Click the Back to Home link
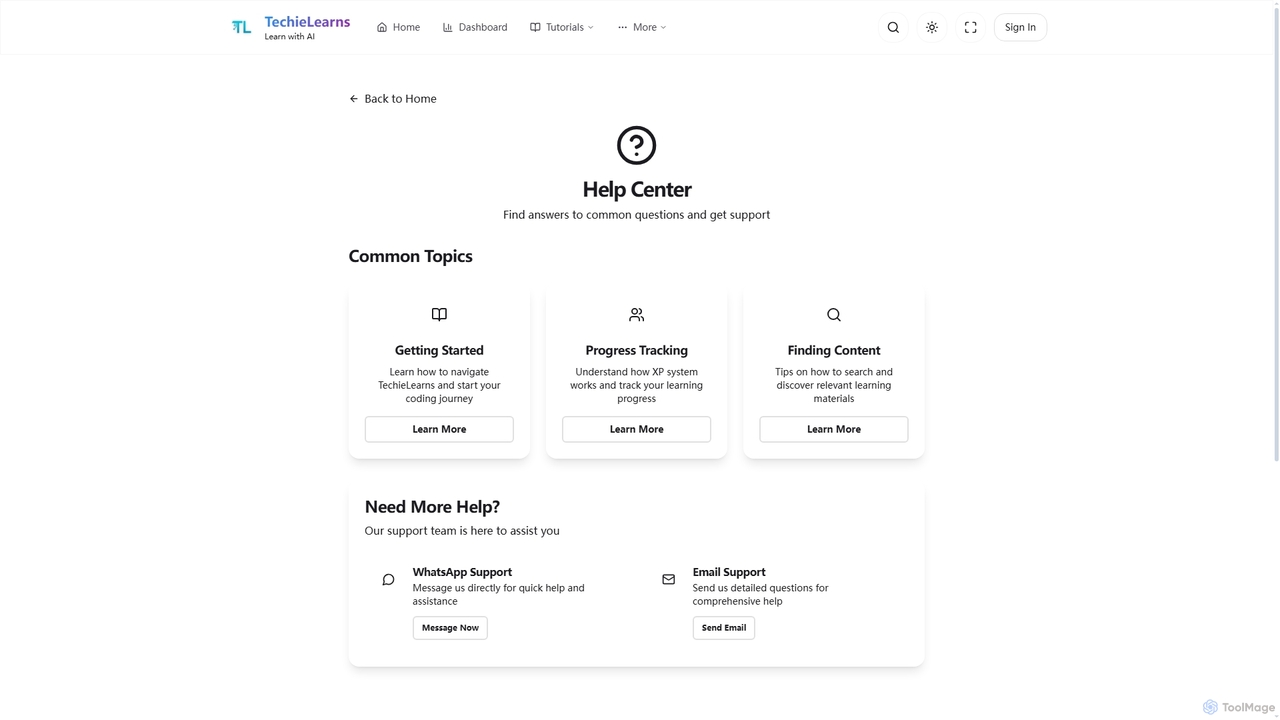Image resolution: width=1280 pixels, height=720 pixels. (x=393, y=98)
